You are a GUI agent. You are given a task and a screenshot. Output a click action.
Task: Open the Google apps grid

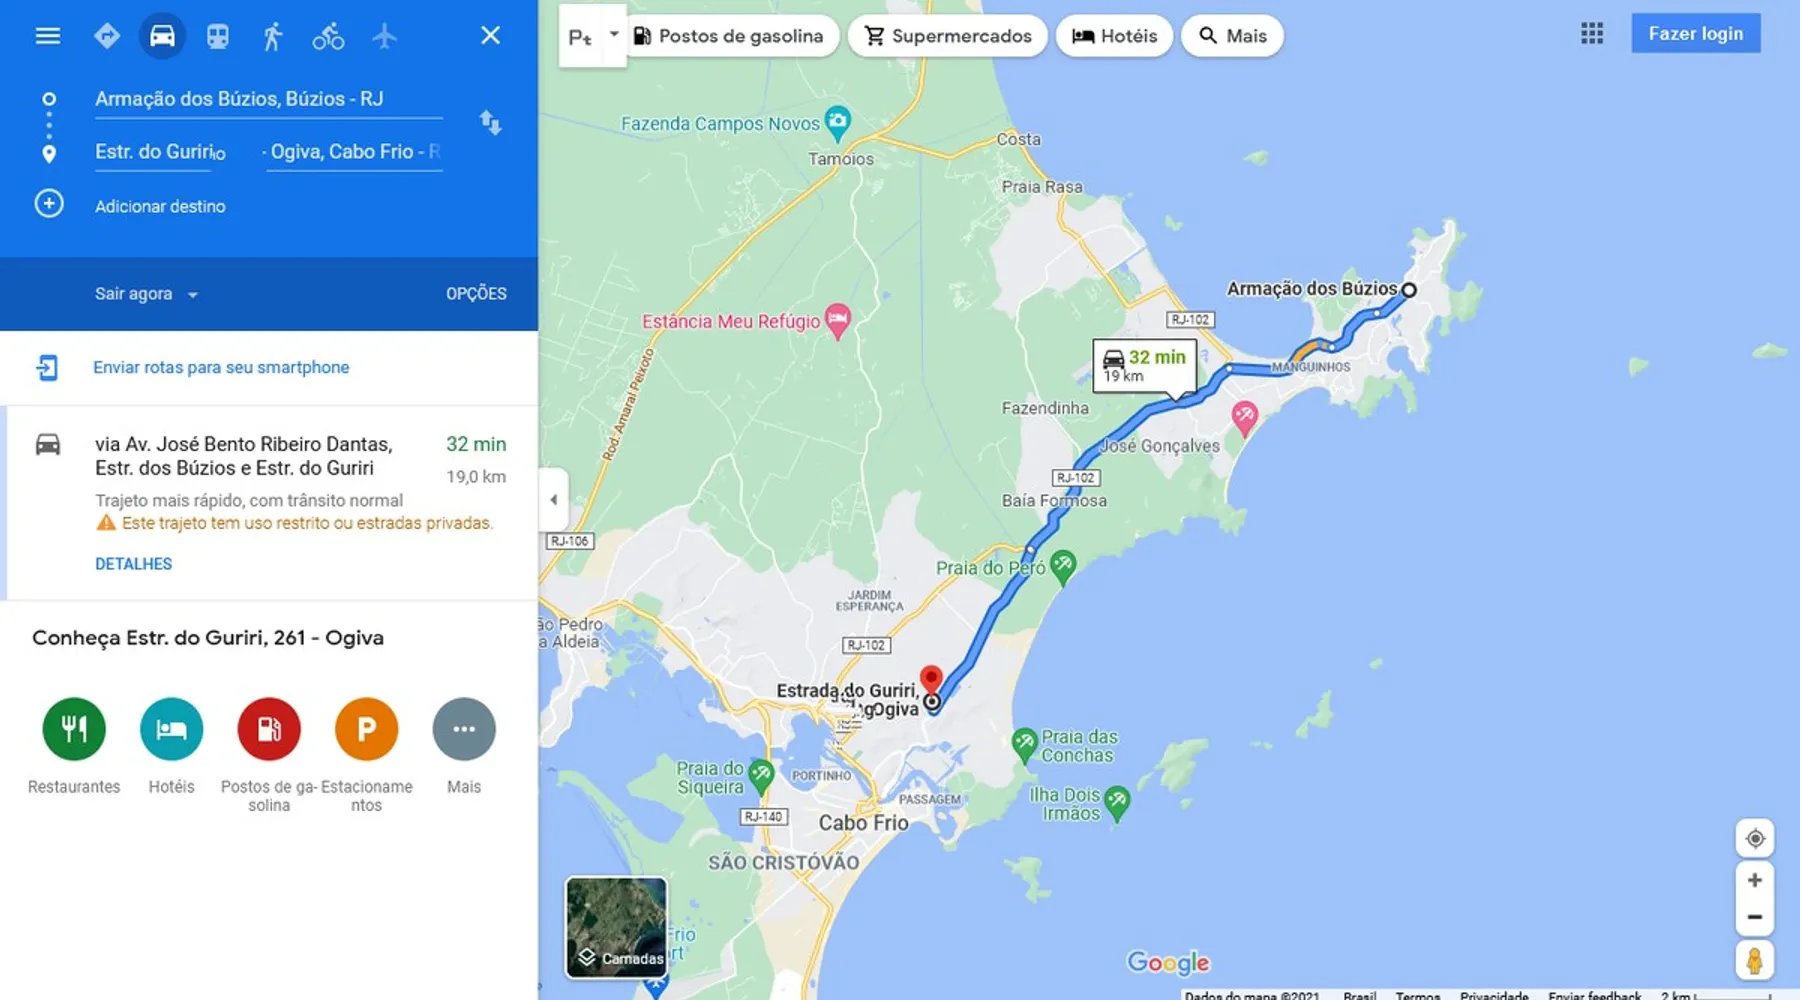[x=1592, y=34]
